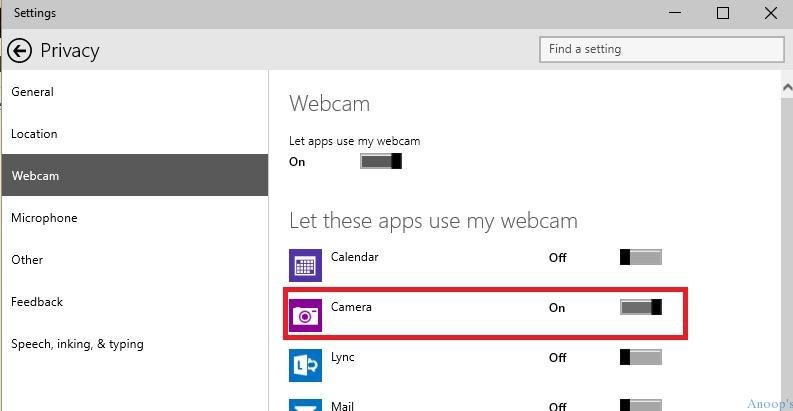
Task: Disable webcam access for Camera
Action: (641, 307)
